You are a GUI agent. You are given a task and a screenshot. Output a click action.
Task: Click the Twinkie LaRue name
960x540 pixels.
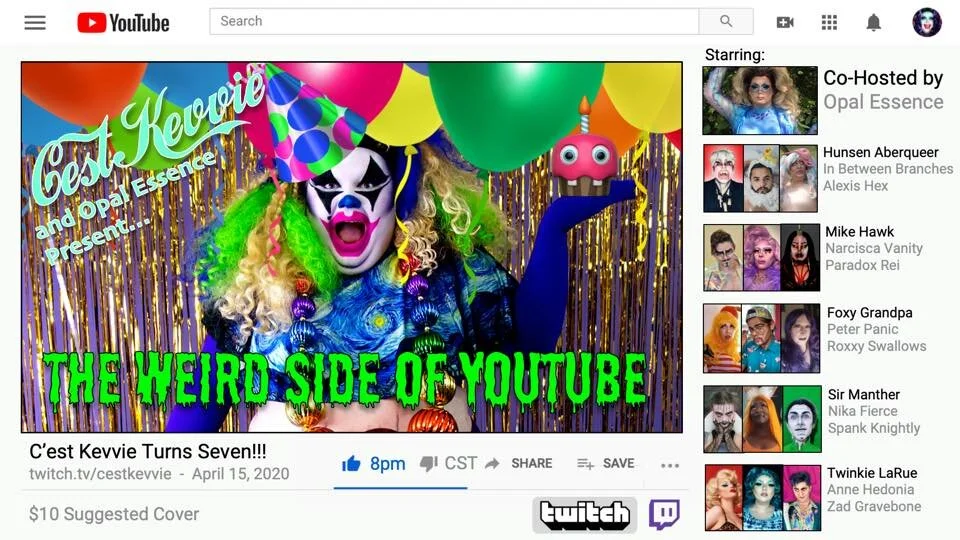(x=872, y=473)
